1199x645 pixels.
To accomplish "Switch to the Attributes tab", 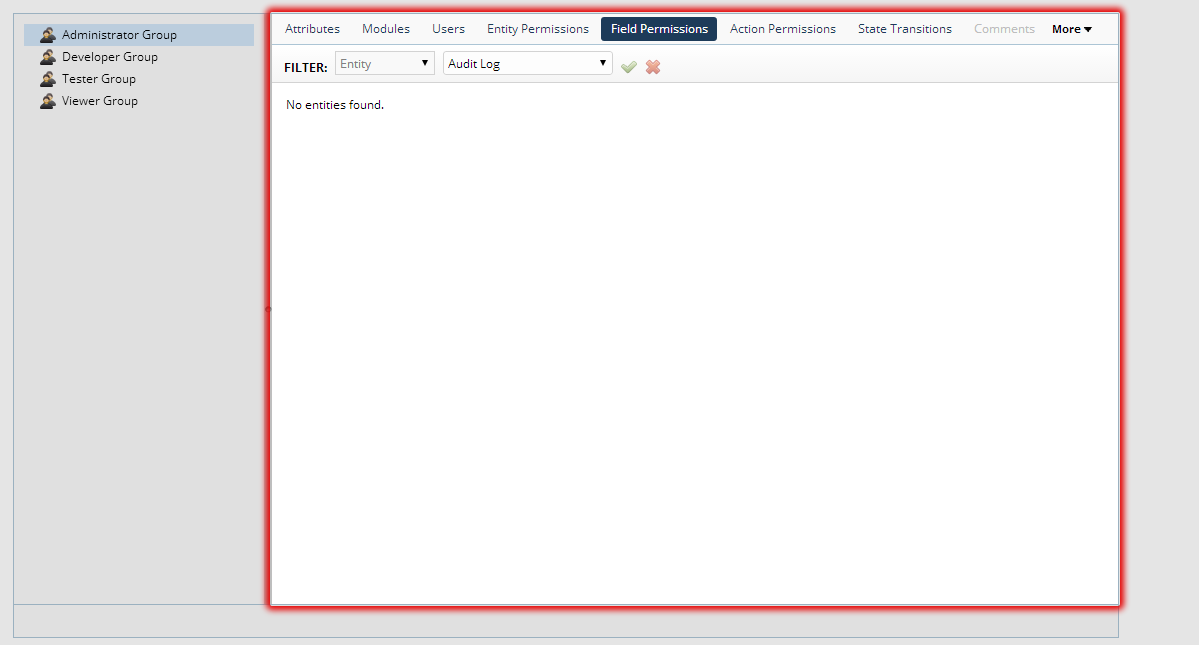I will coord(312,29).
